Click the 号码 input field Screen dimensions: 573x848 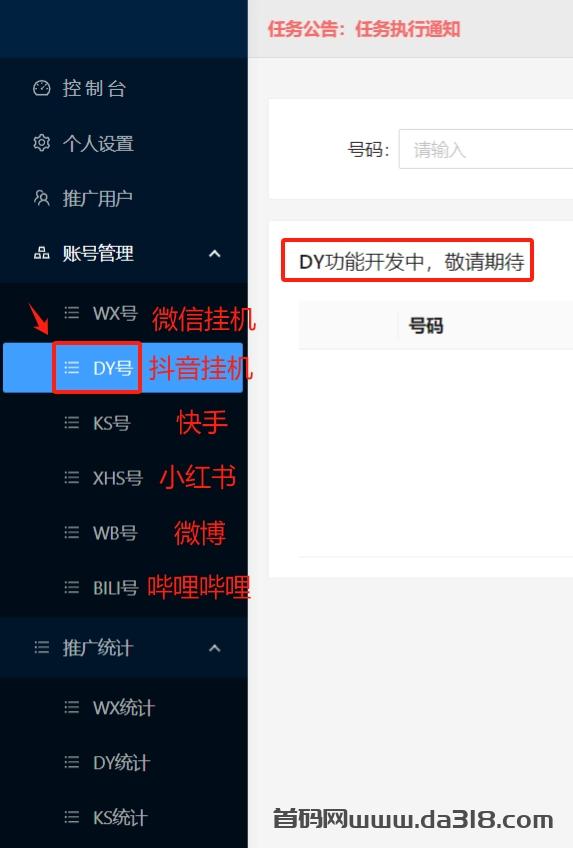(x=486, y=149)
